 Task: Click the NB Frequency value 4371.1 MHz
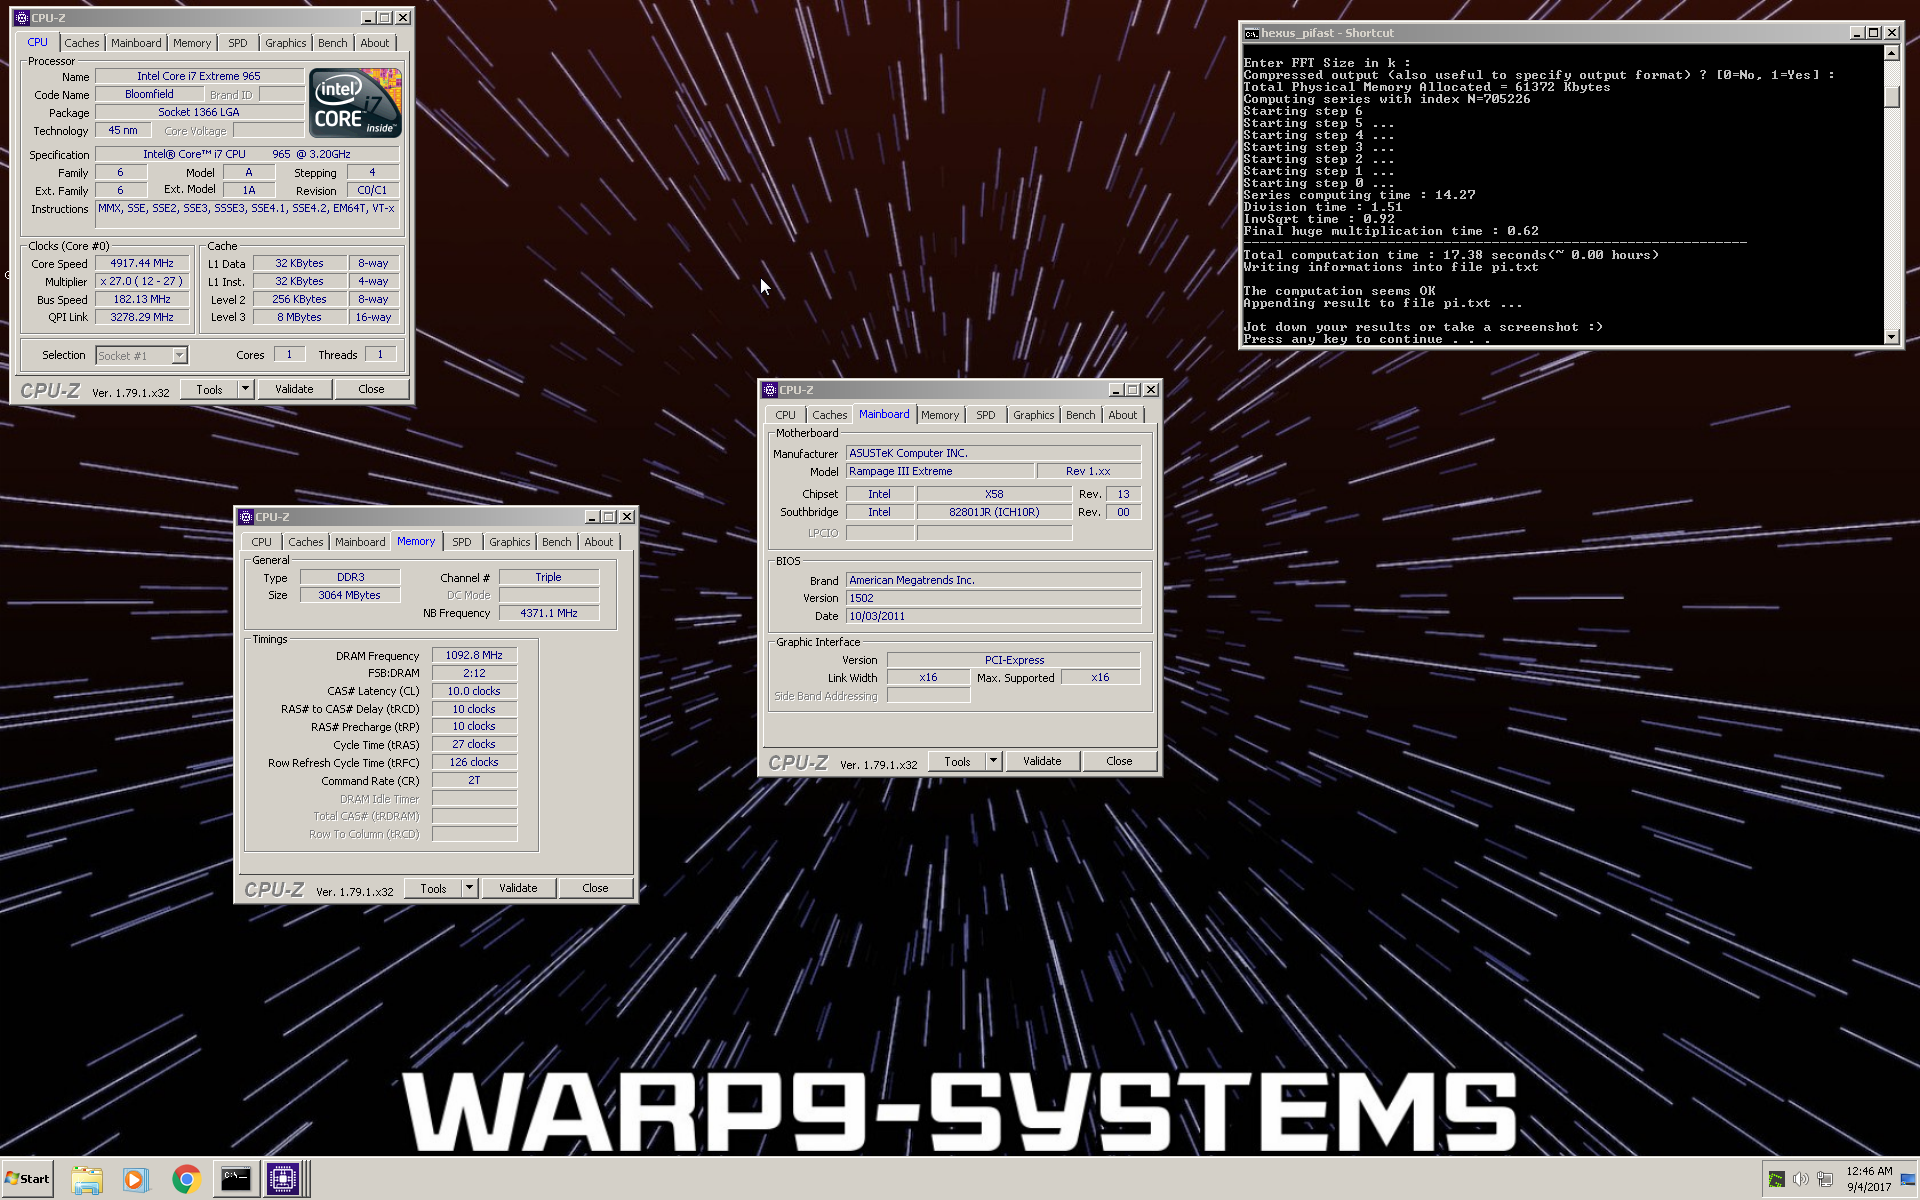point(549,613)
